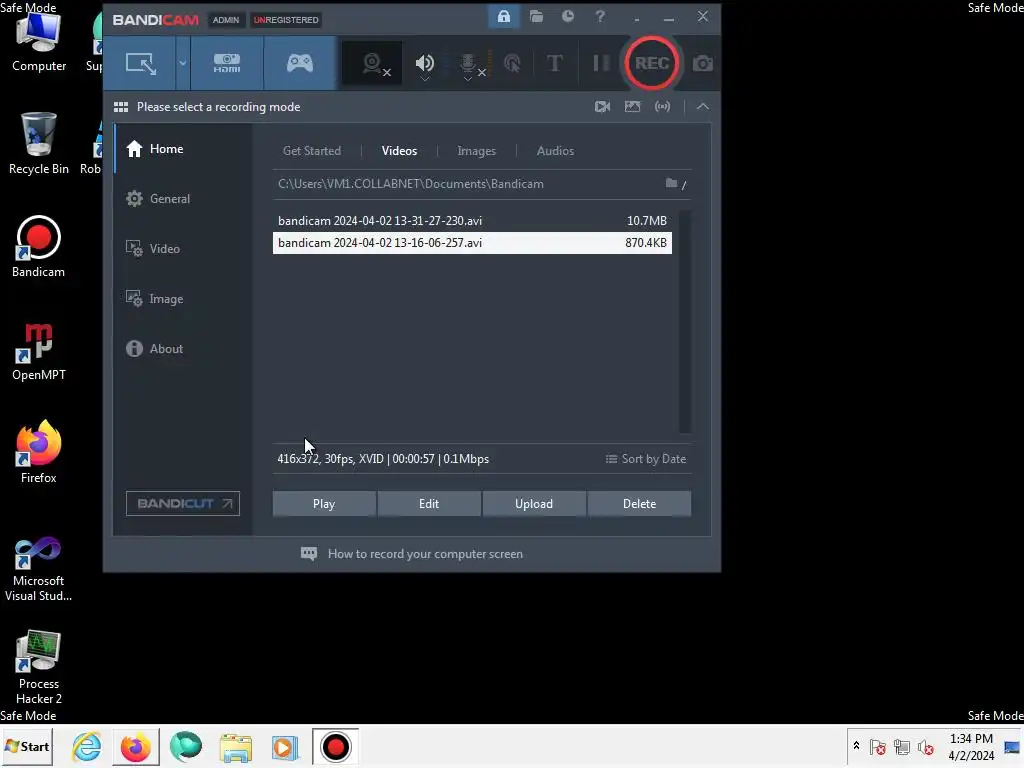Click Upload button
Viewport: 1024px width, 768px height.
pyautogui.click(x=534, y=504)
